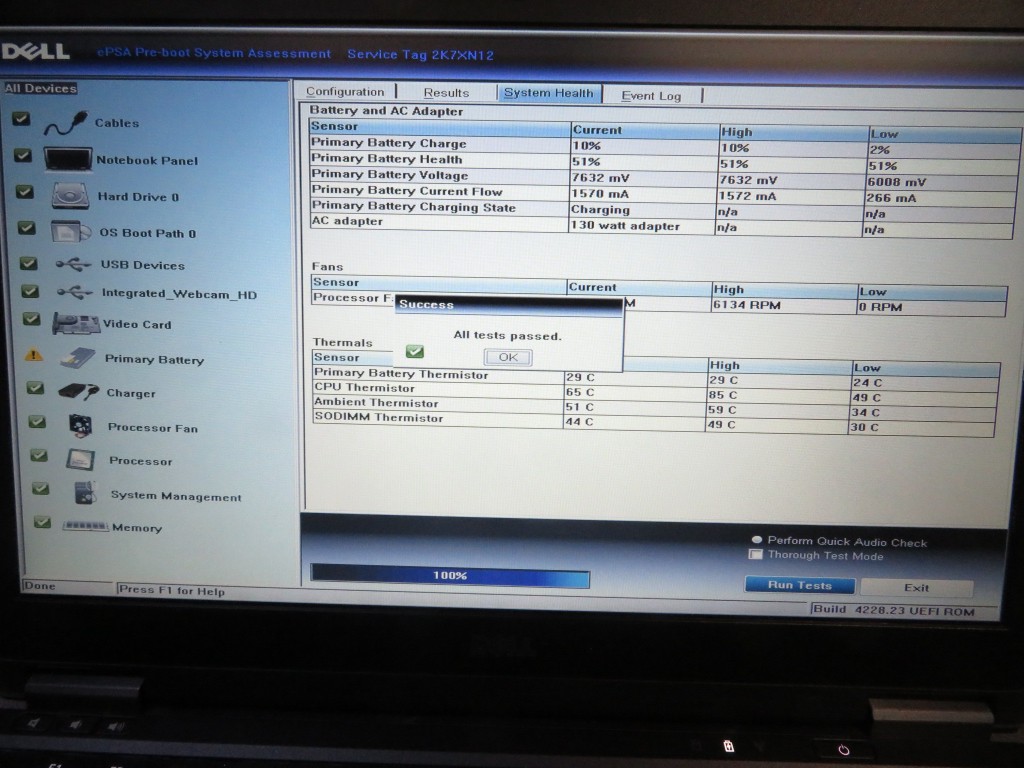Switch to the Event Log tab
Viewport: 1024px width, 768px height.
[651, 96]
